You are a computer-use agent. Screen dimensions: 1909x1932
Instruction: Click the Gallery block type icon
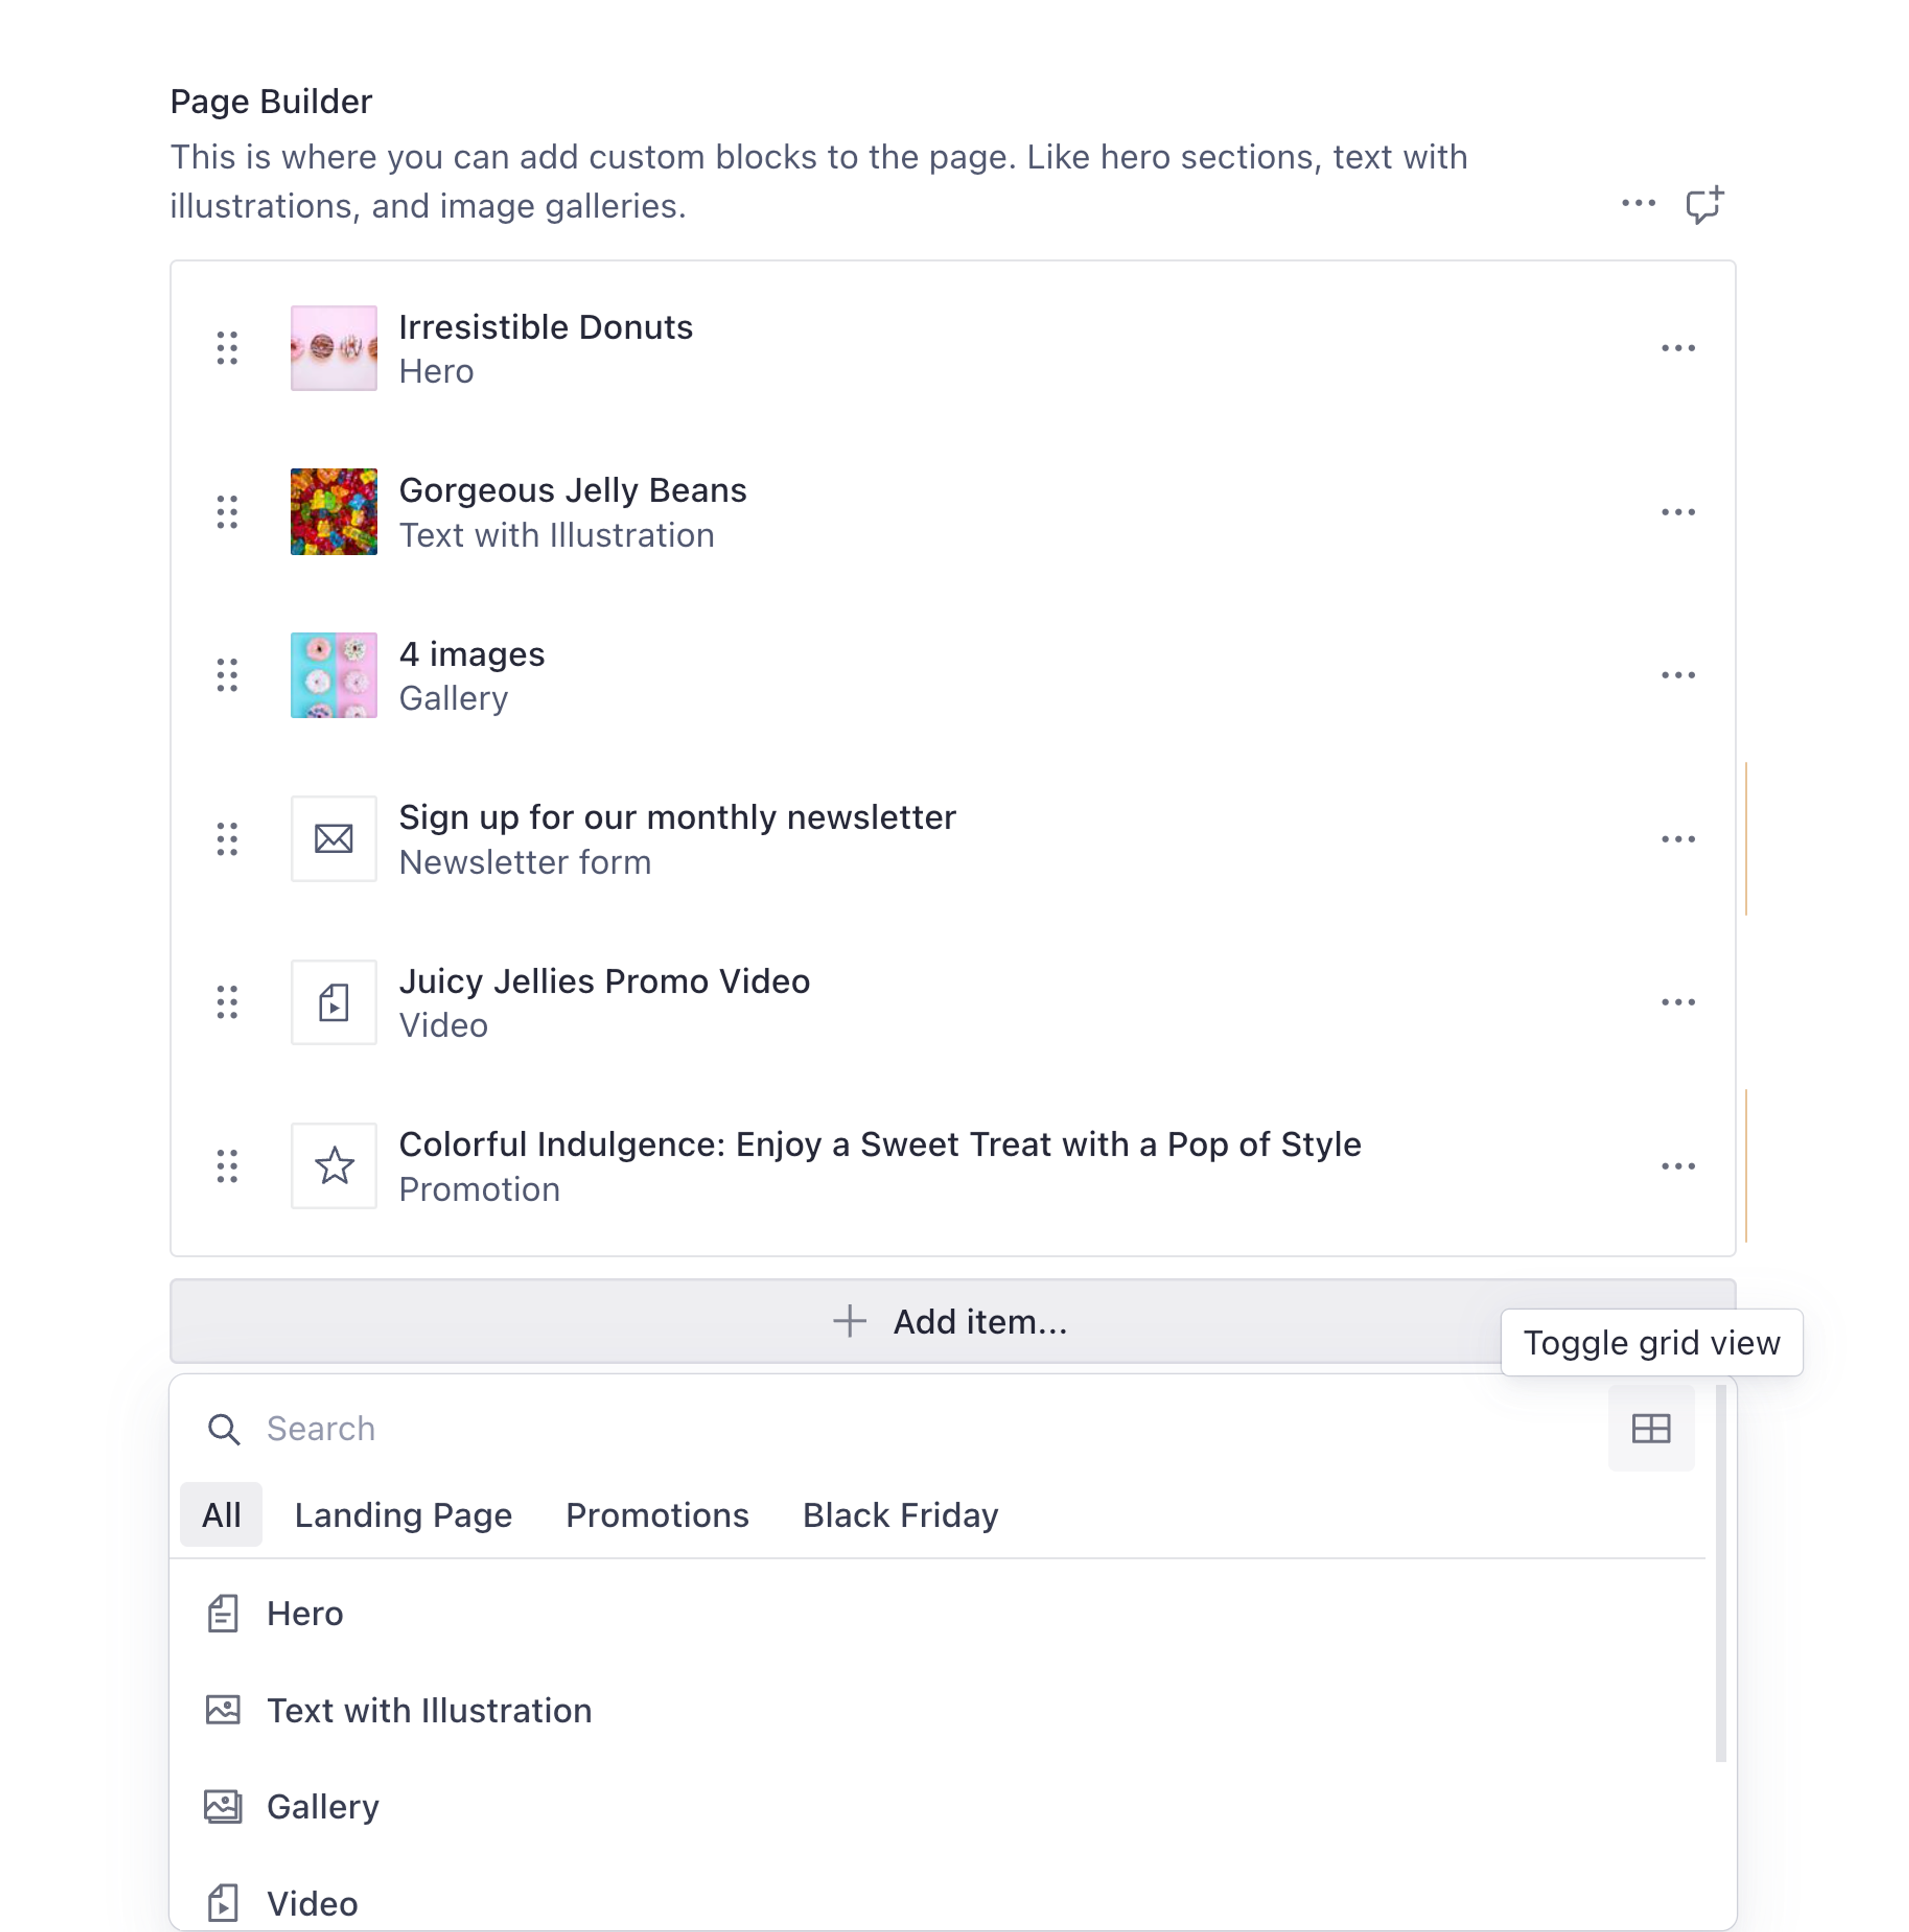tap(223, 1807)
